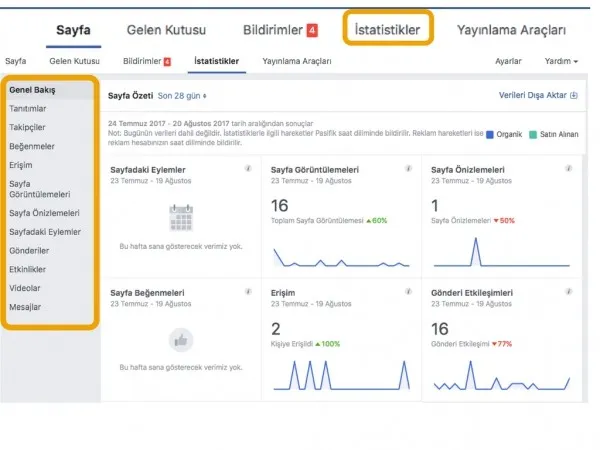Click the Gönderi Etkileşimleri card title
The height and width of the screenshot is (450, 600).
[472, 293]
